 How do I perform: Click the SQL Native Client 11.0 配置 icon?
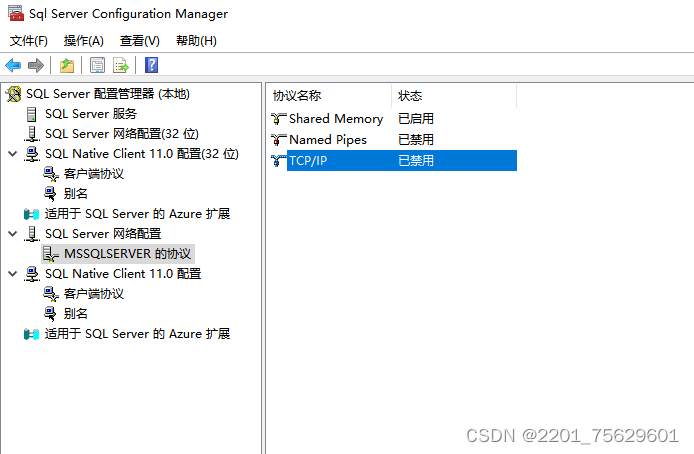click(31, 274)
